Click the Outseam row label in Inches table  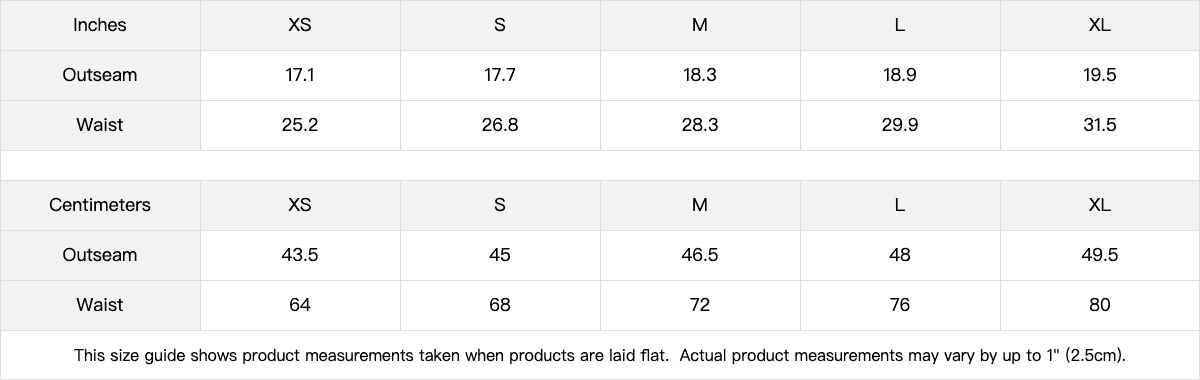pyautogui.click(x=100, y=75)
